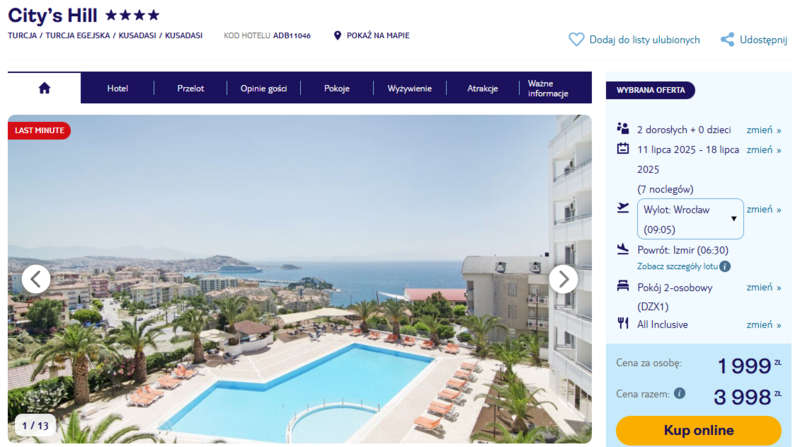Show next photo with right arrow
This screenshot has width=800, height=447.
pyautogui.click(x=563, y=279)
